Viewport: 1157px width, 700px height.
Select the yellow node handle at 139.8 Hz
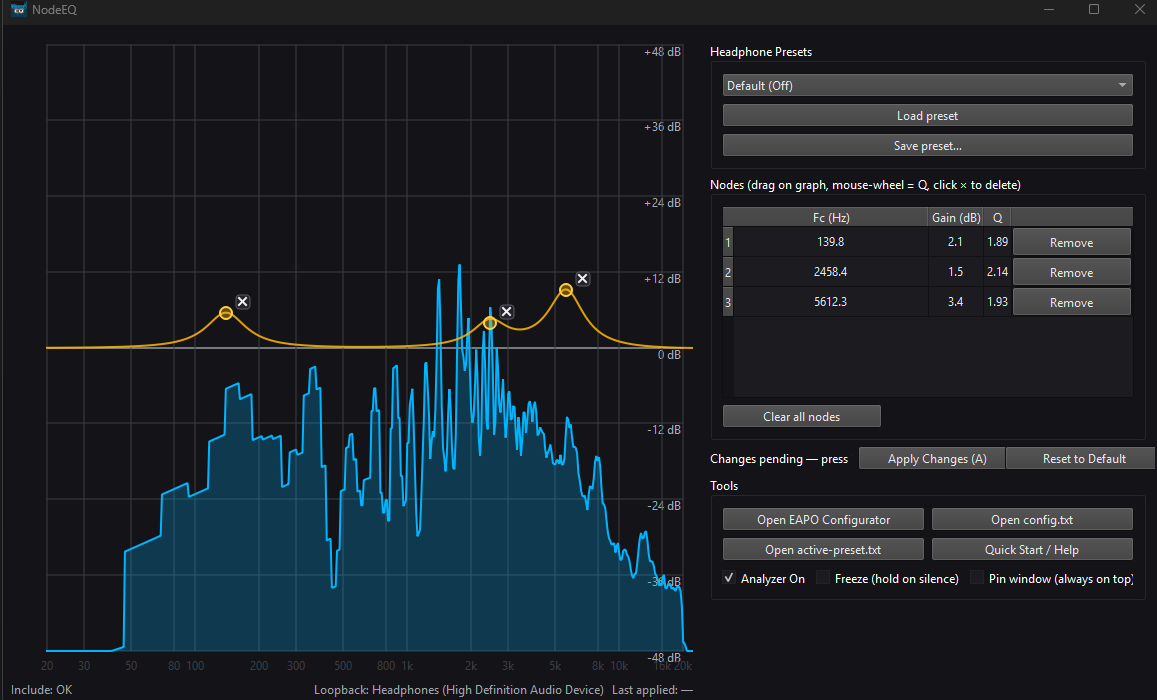click(226, 313)
